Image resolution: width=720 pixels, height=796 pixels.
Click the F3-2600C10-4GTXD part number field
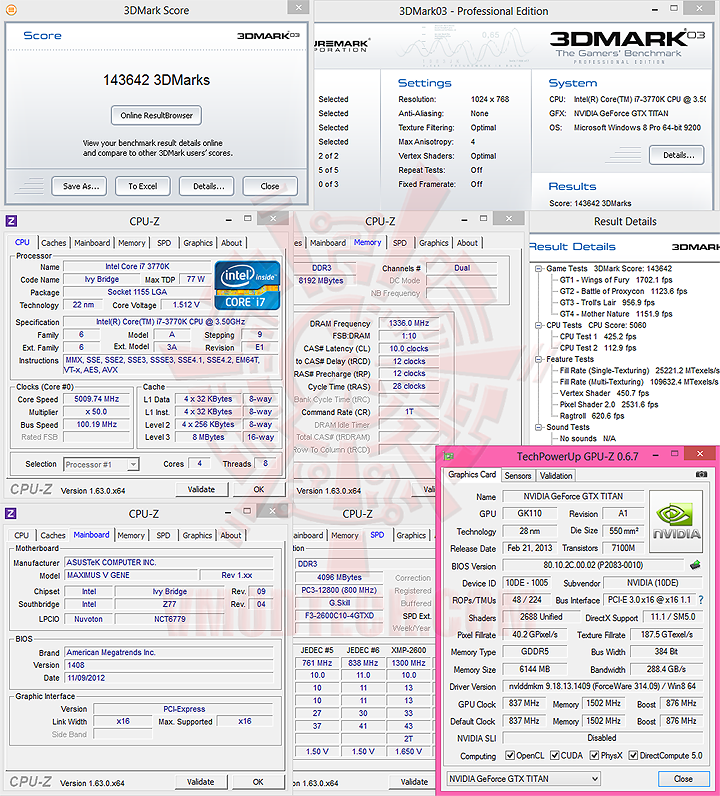339,615
